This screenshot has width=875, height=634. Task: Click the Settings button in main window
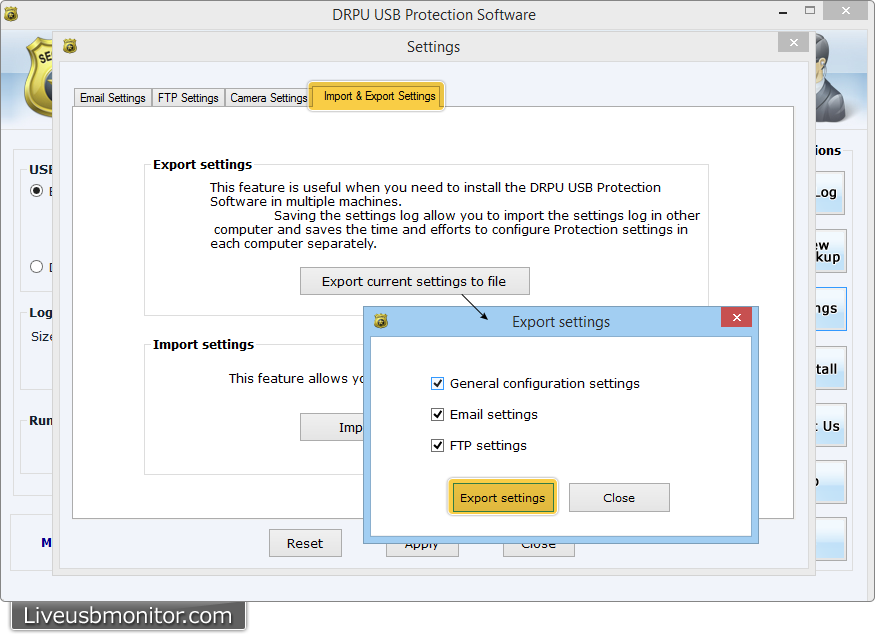click(x=830, y=309)
